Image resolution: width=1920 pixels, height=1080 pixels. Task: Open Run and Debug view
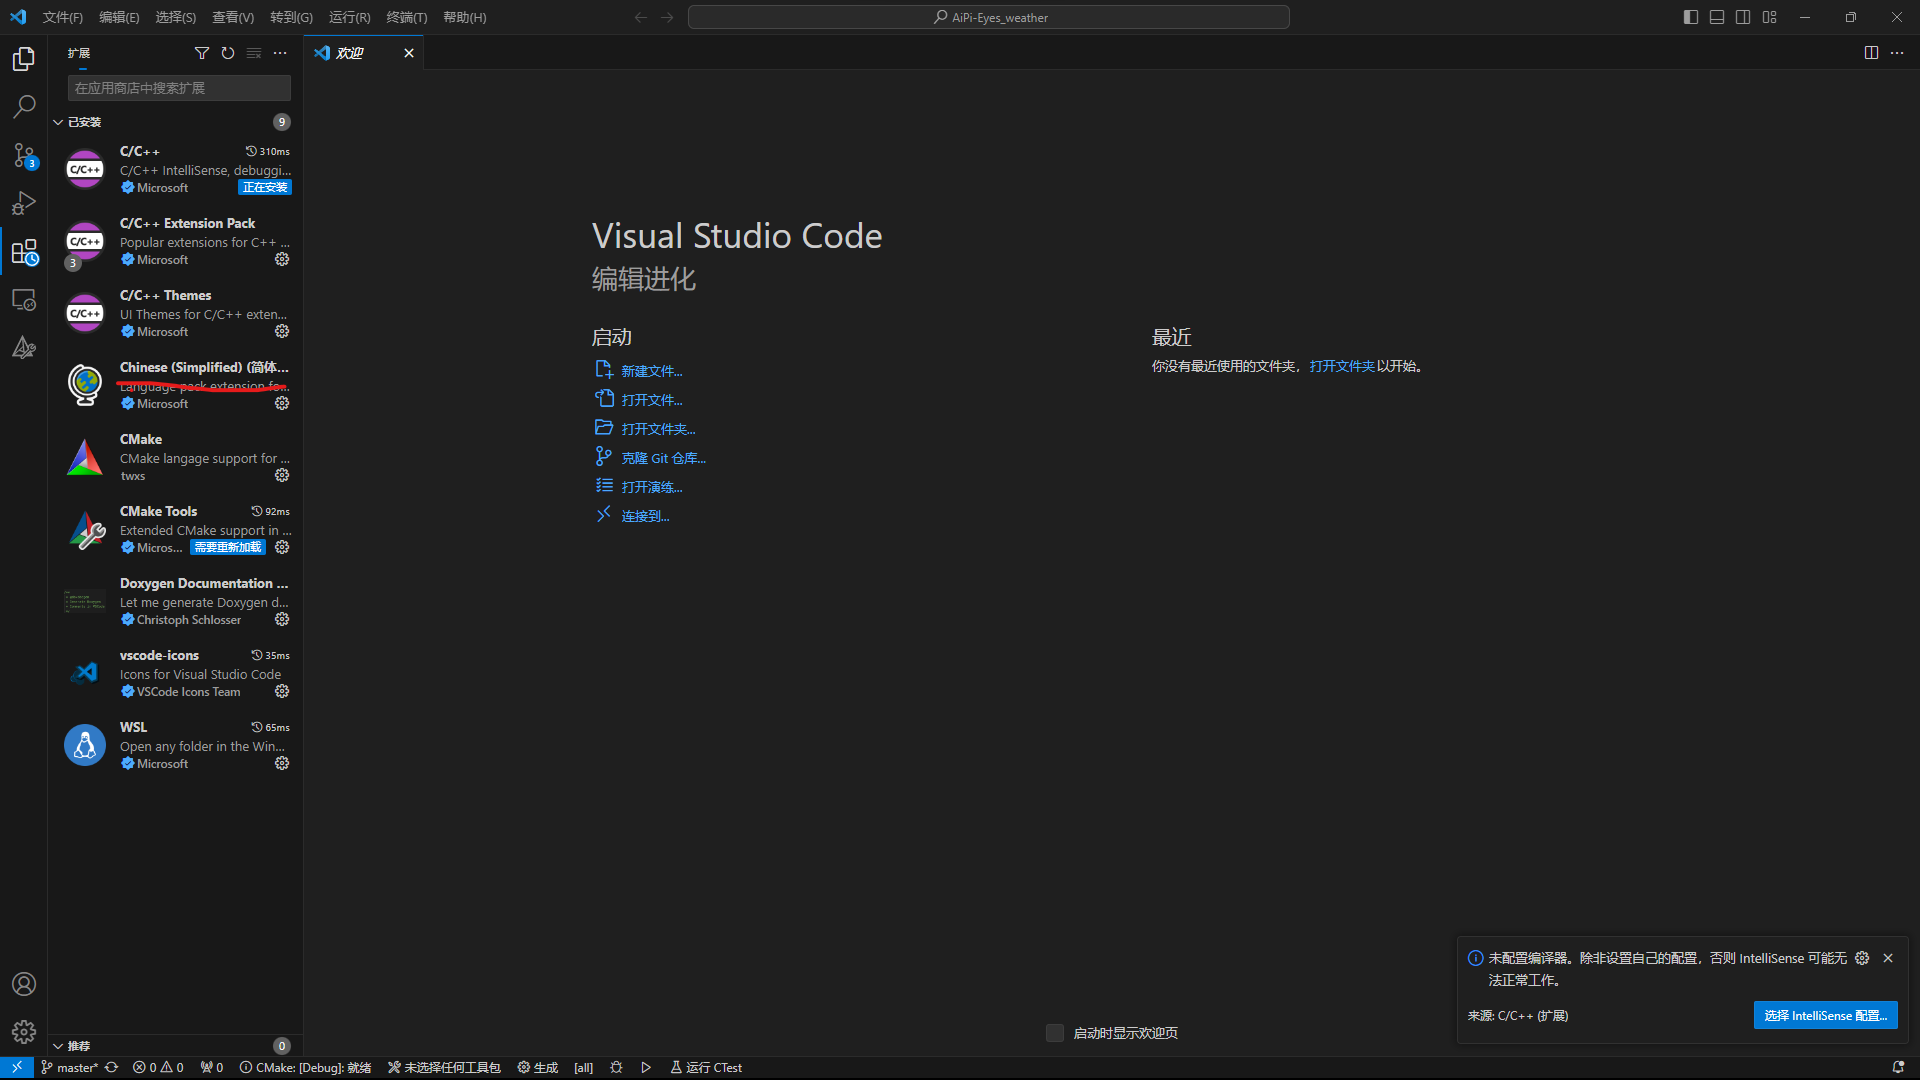[24, 203]
